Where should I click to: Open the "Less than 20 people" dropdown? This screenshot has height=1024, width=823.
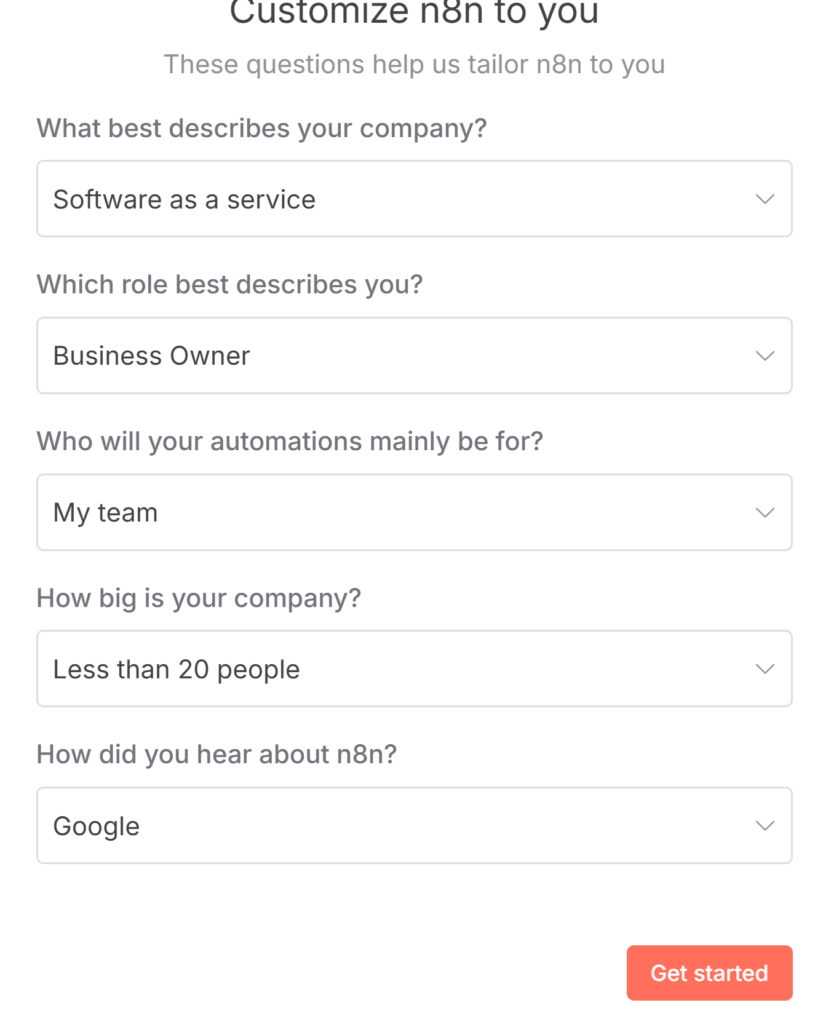pyautogui.click(x=400, y=669)
